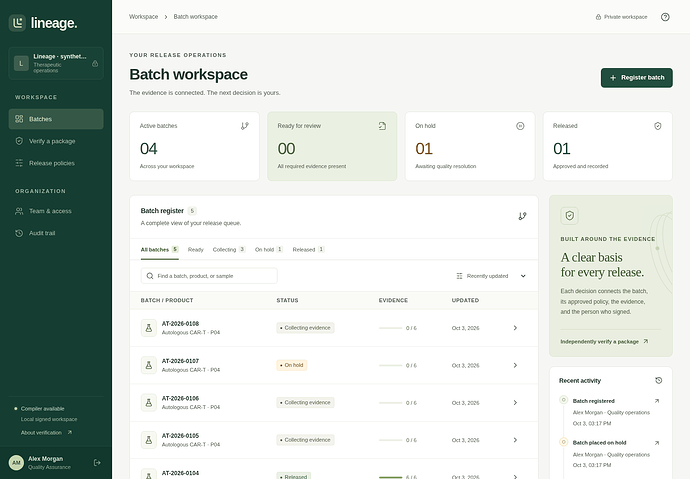
Task: Click the flask icon for AT-2026-0107
Action: coord(149,366)
